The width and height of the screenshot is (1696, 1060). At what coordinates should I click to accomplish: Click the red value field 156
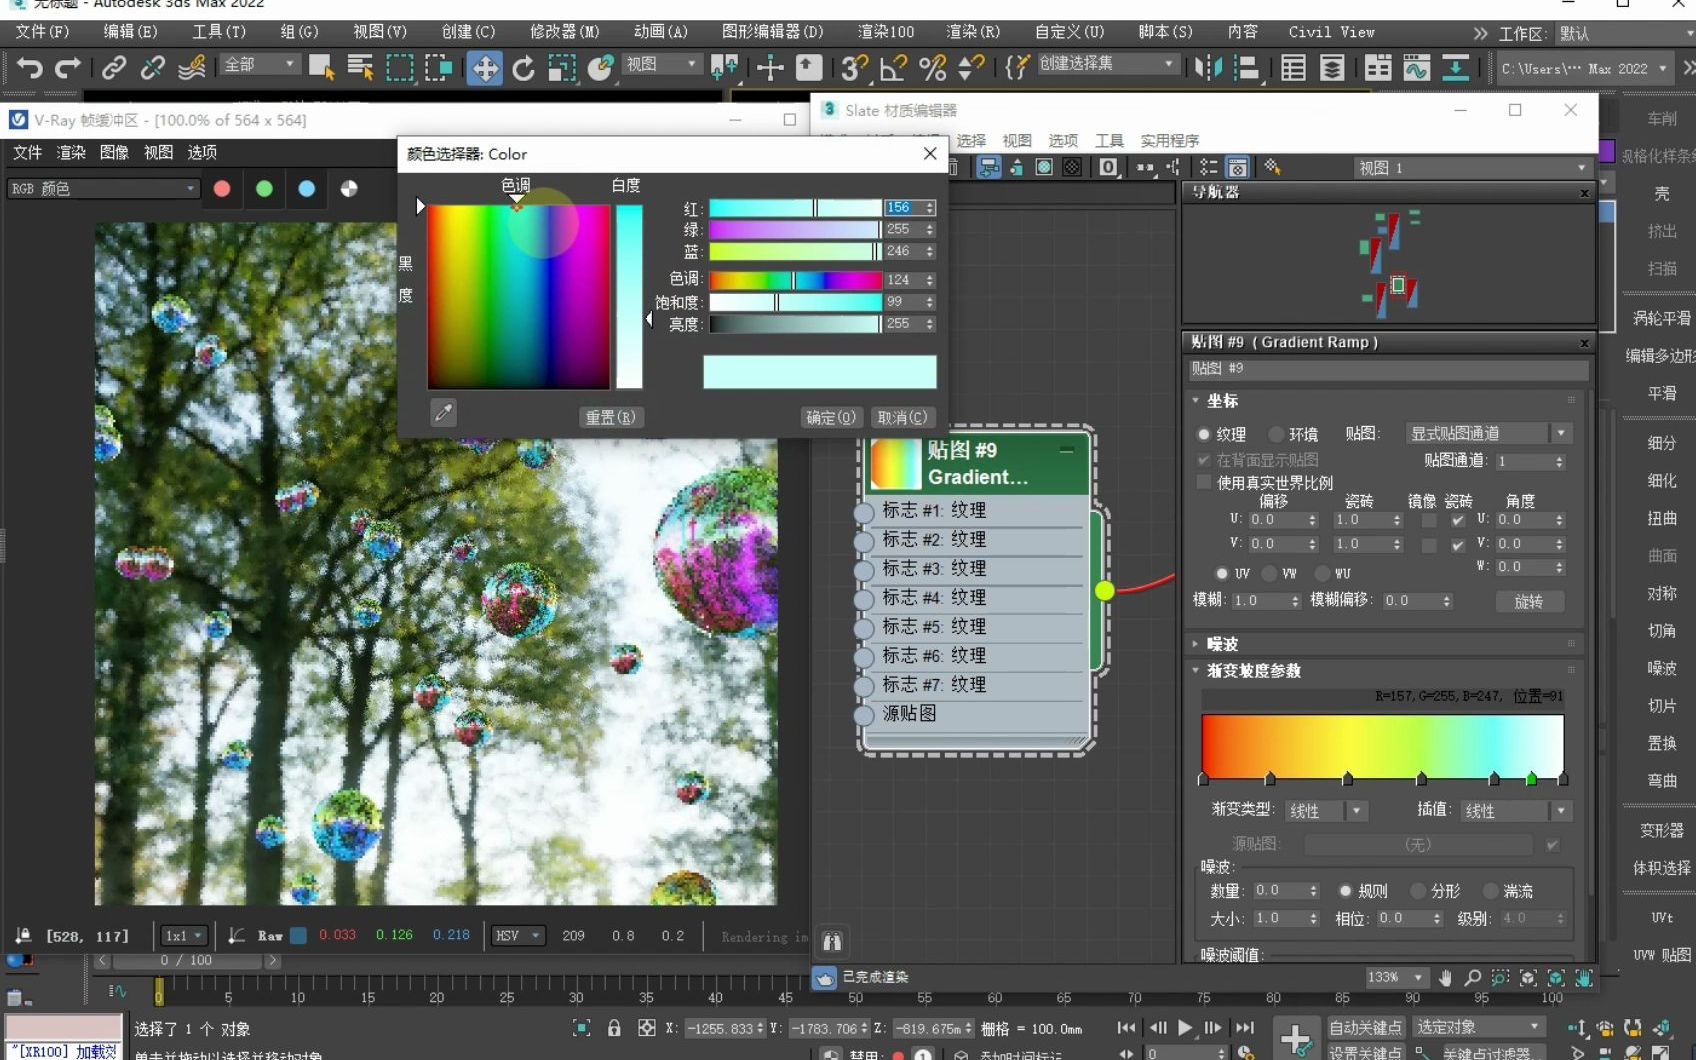pos(903,207)
